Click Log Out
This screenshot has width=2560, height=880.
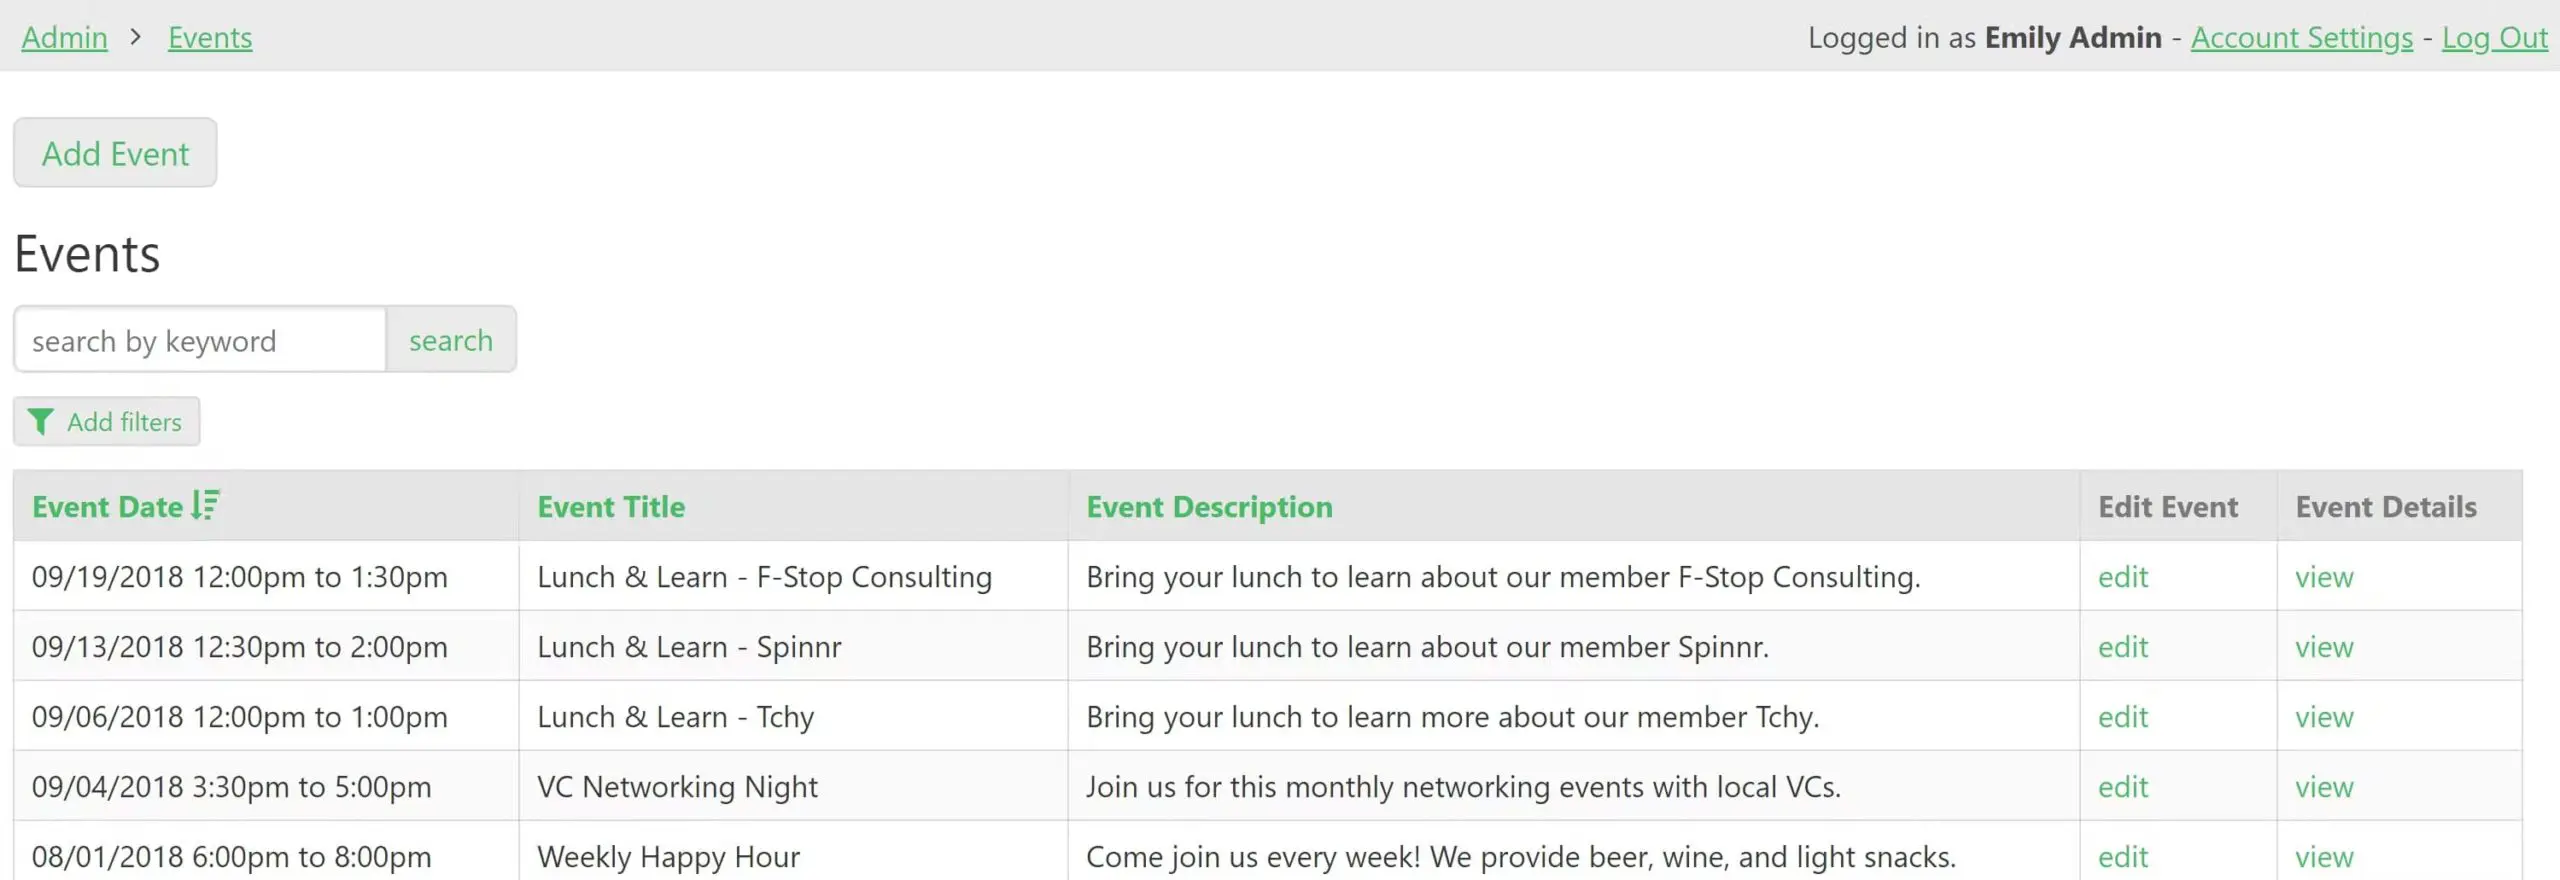2494,38
